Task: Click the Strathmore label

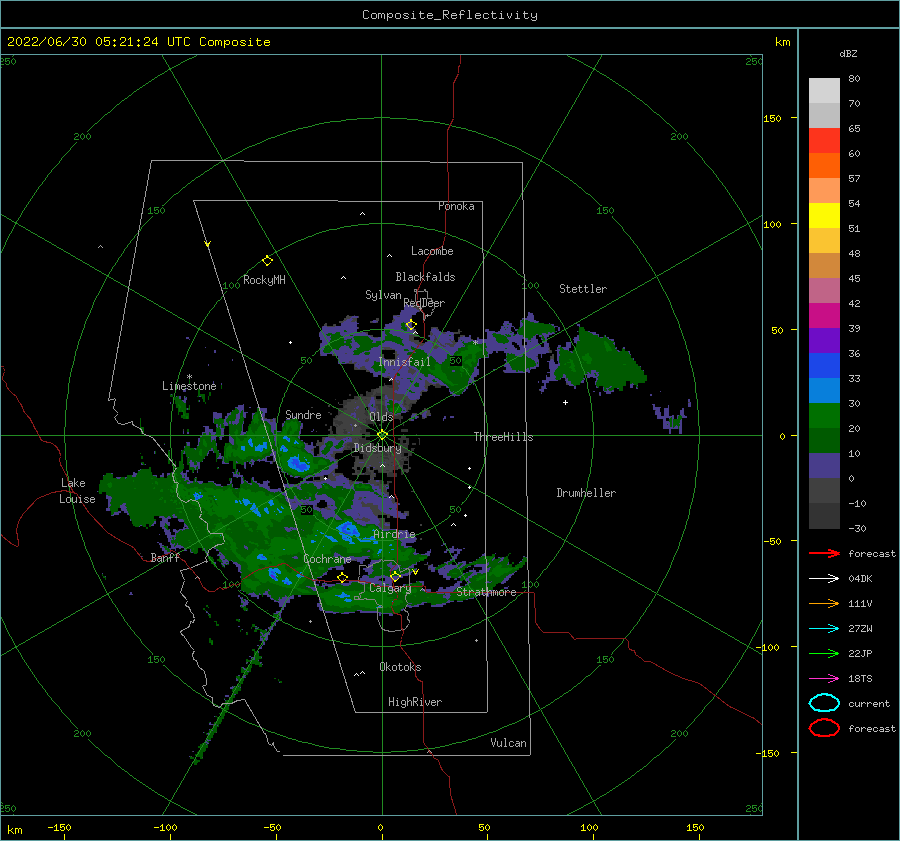Action: point(486,592)
